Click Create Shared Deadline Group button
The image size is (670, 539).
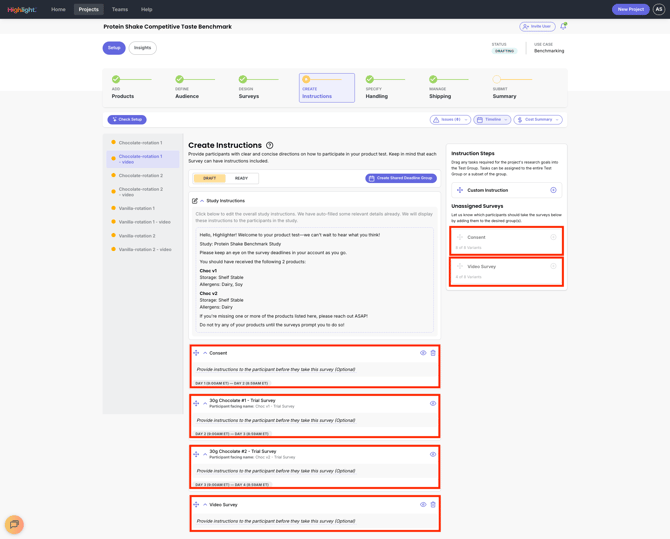click(x=401, y=178)
